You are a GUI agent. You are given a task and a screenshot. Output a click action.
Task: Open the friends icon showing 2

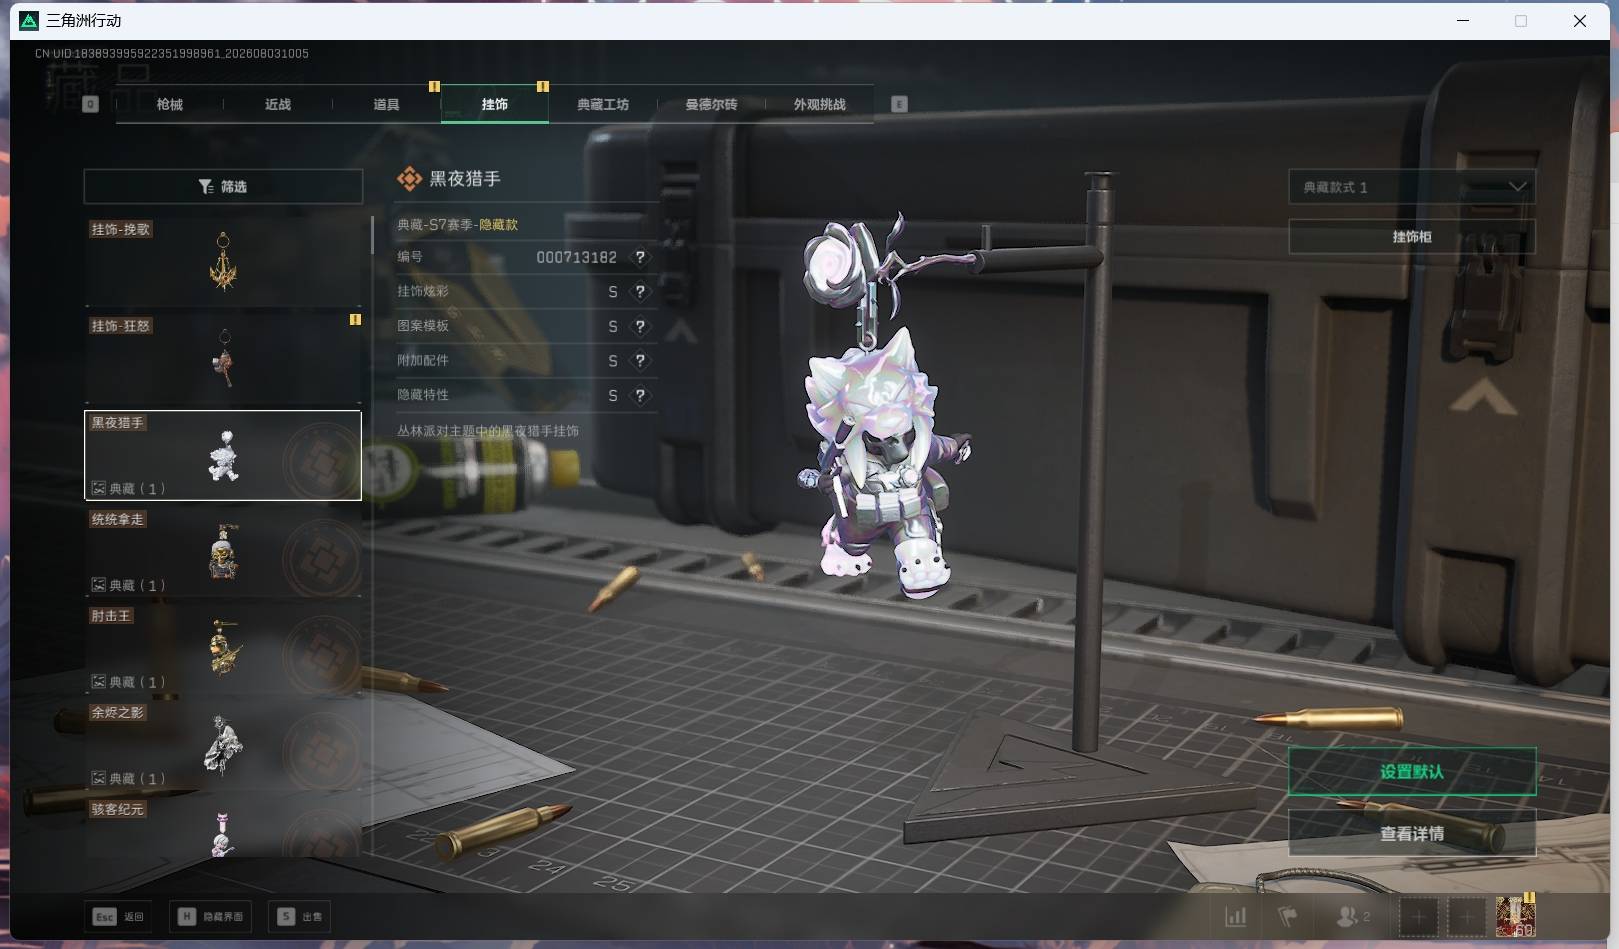(x=1353, y=916)
